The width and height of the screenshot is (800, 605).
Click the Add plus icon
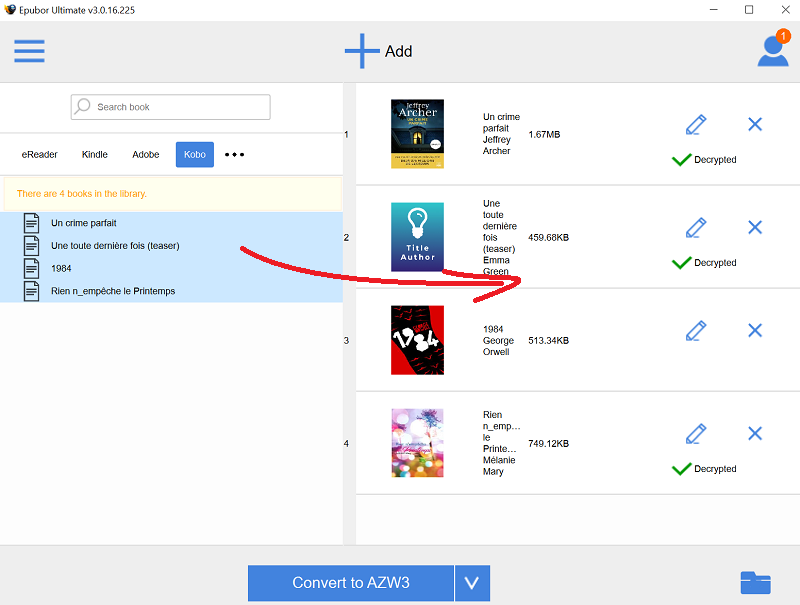362,51
